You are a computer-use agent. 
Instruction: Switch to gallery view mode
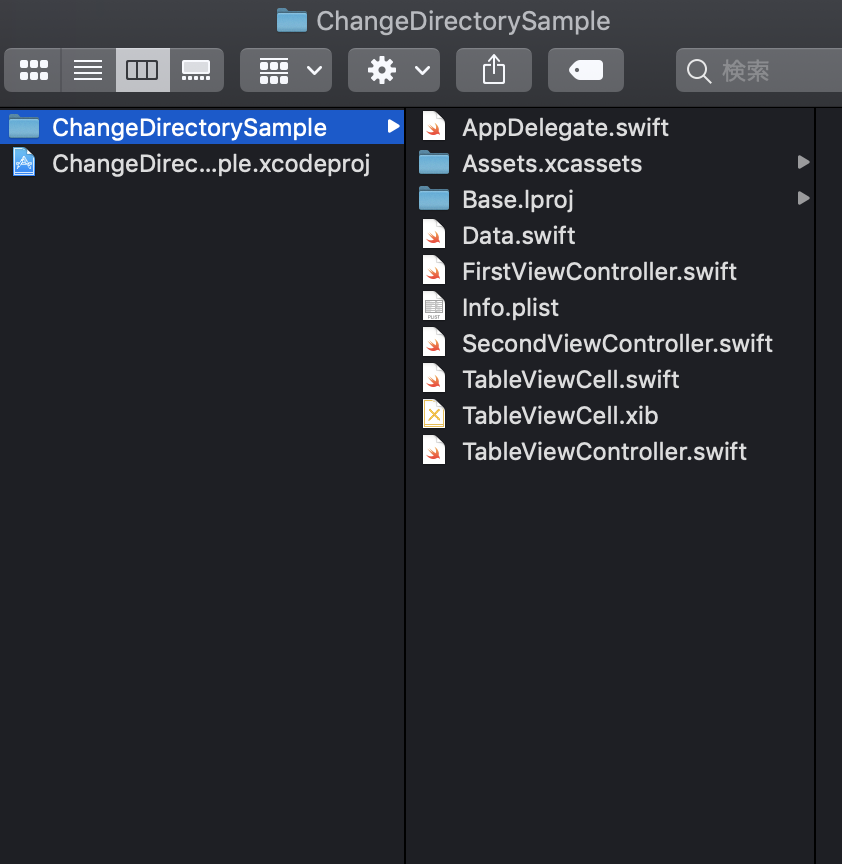click(196, 70)
